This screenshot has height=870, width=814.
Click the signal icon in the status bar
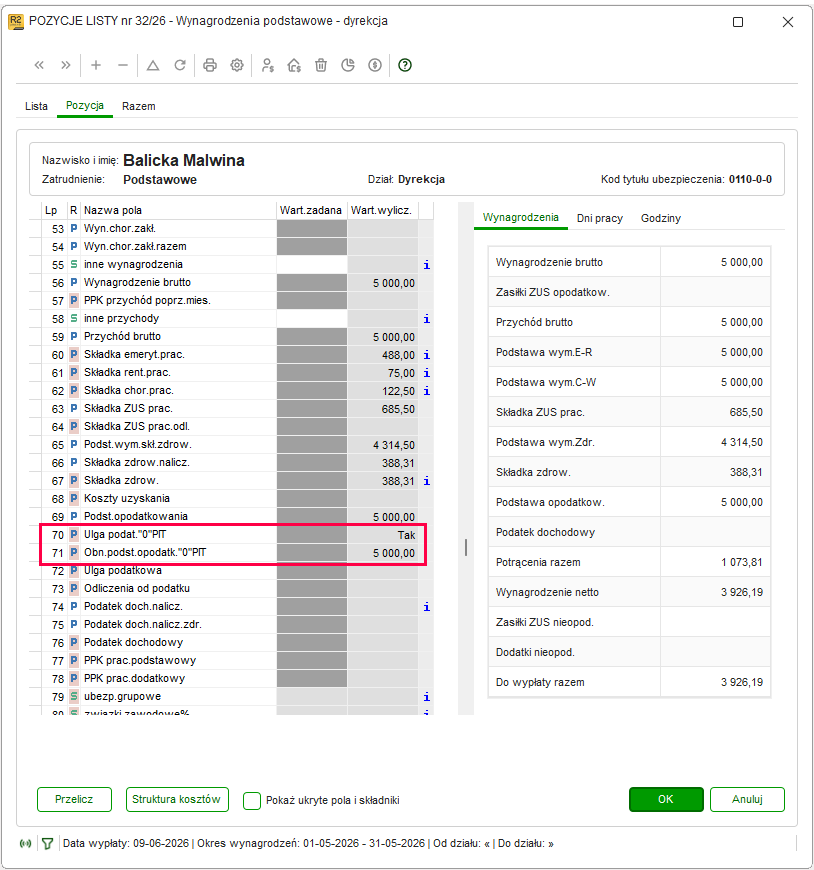pos(26,843)
